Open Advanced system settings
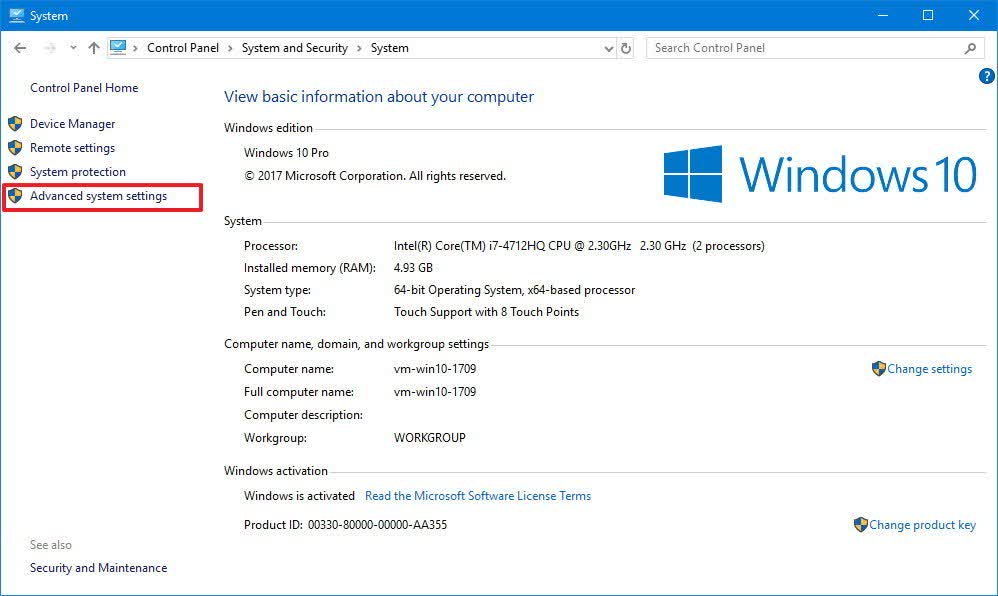998x596 pixels. (x=99, y=196)
